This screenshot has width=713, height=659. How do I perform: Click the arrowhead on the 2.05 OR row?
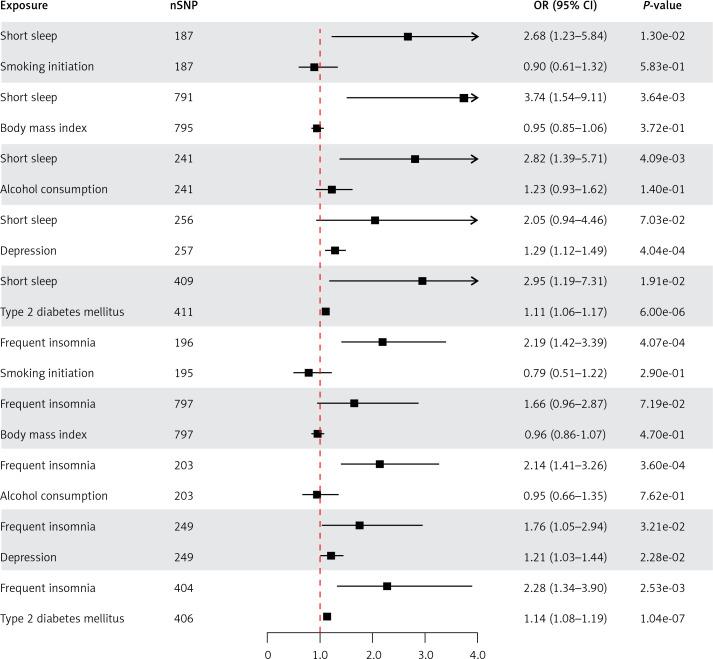pyautogui.click(x=473, y=220)
